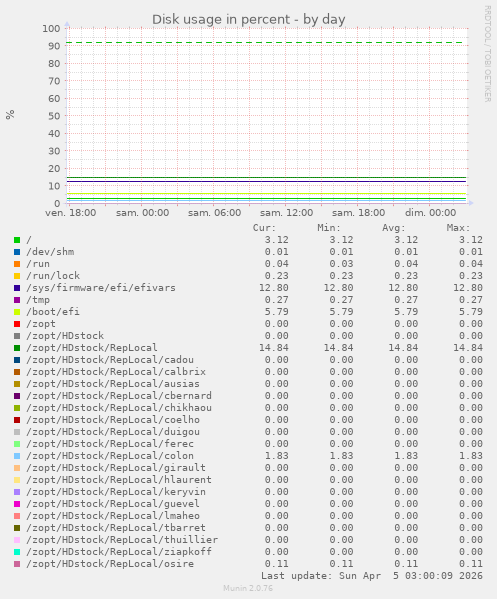Click the green swatch for /
Image resolution: width=497 pixels, height=599 pixels.
pos(17,240)
